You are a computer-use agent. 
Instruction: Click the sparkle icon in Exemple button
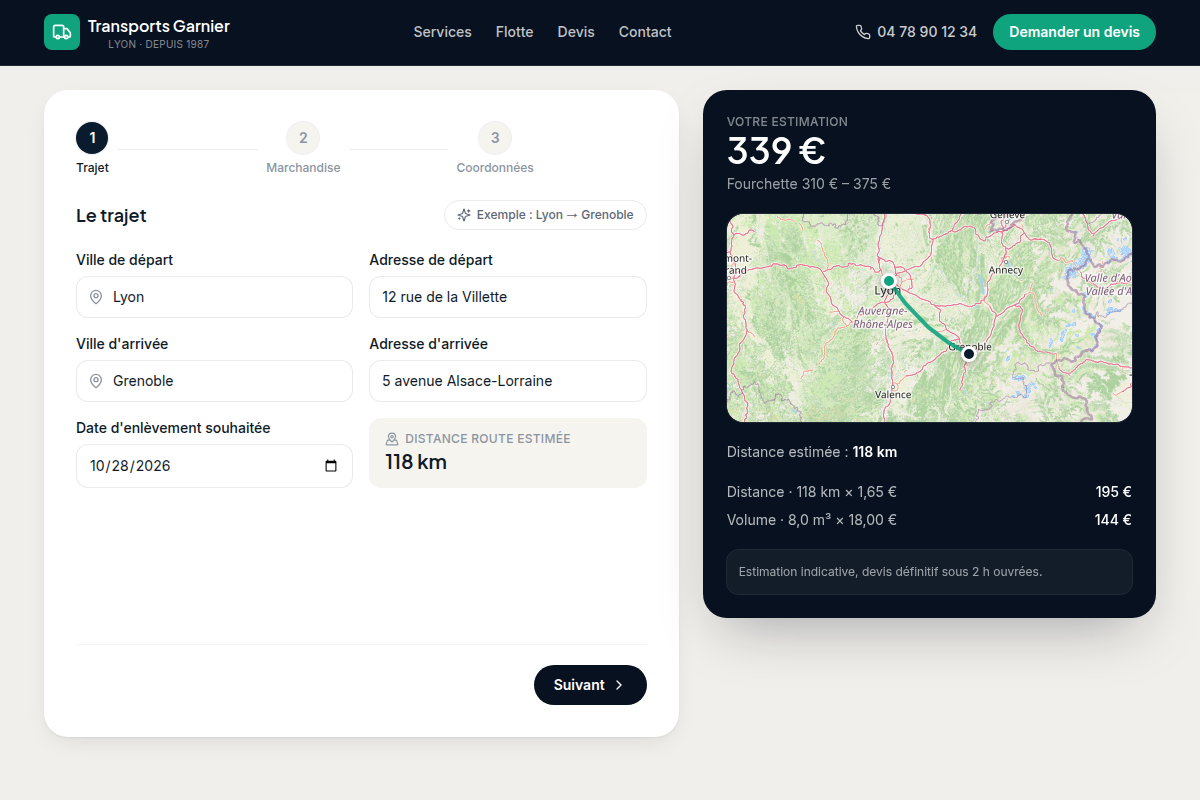(464, 215)
